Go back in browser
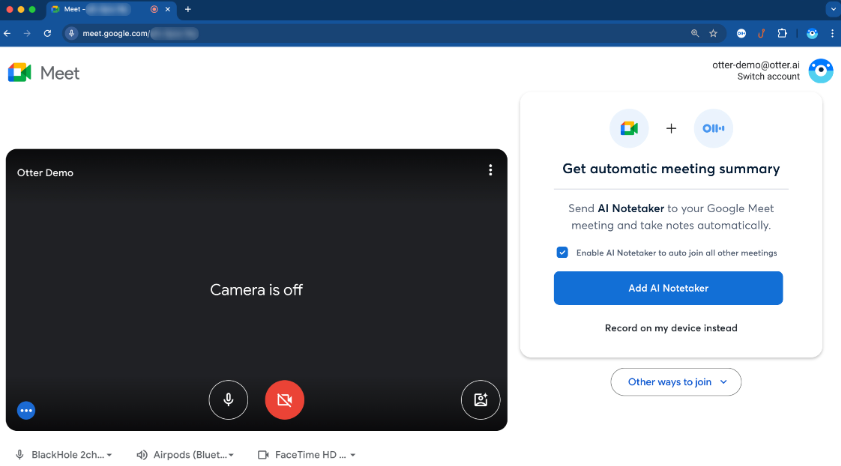841x466 pixels. pyautogui.click(x=8, y=33)
